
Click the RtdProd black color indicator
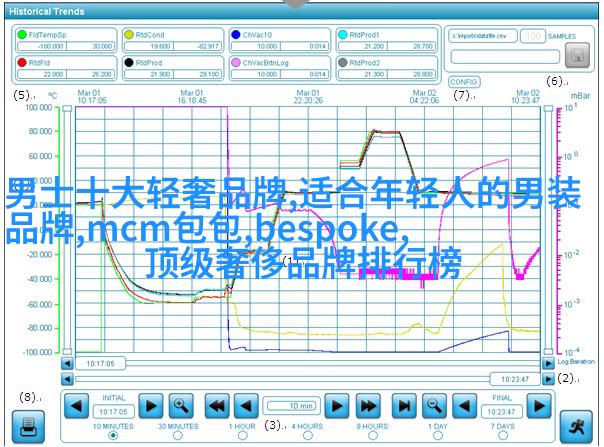129,62
